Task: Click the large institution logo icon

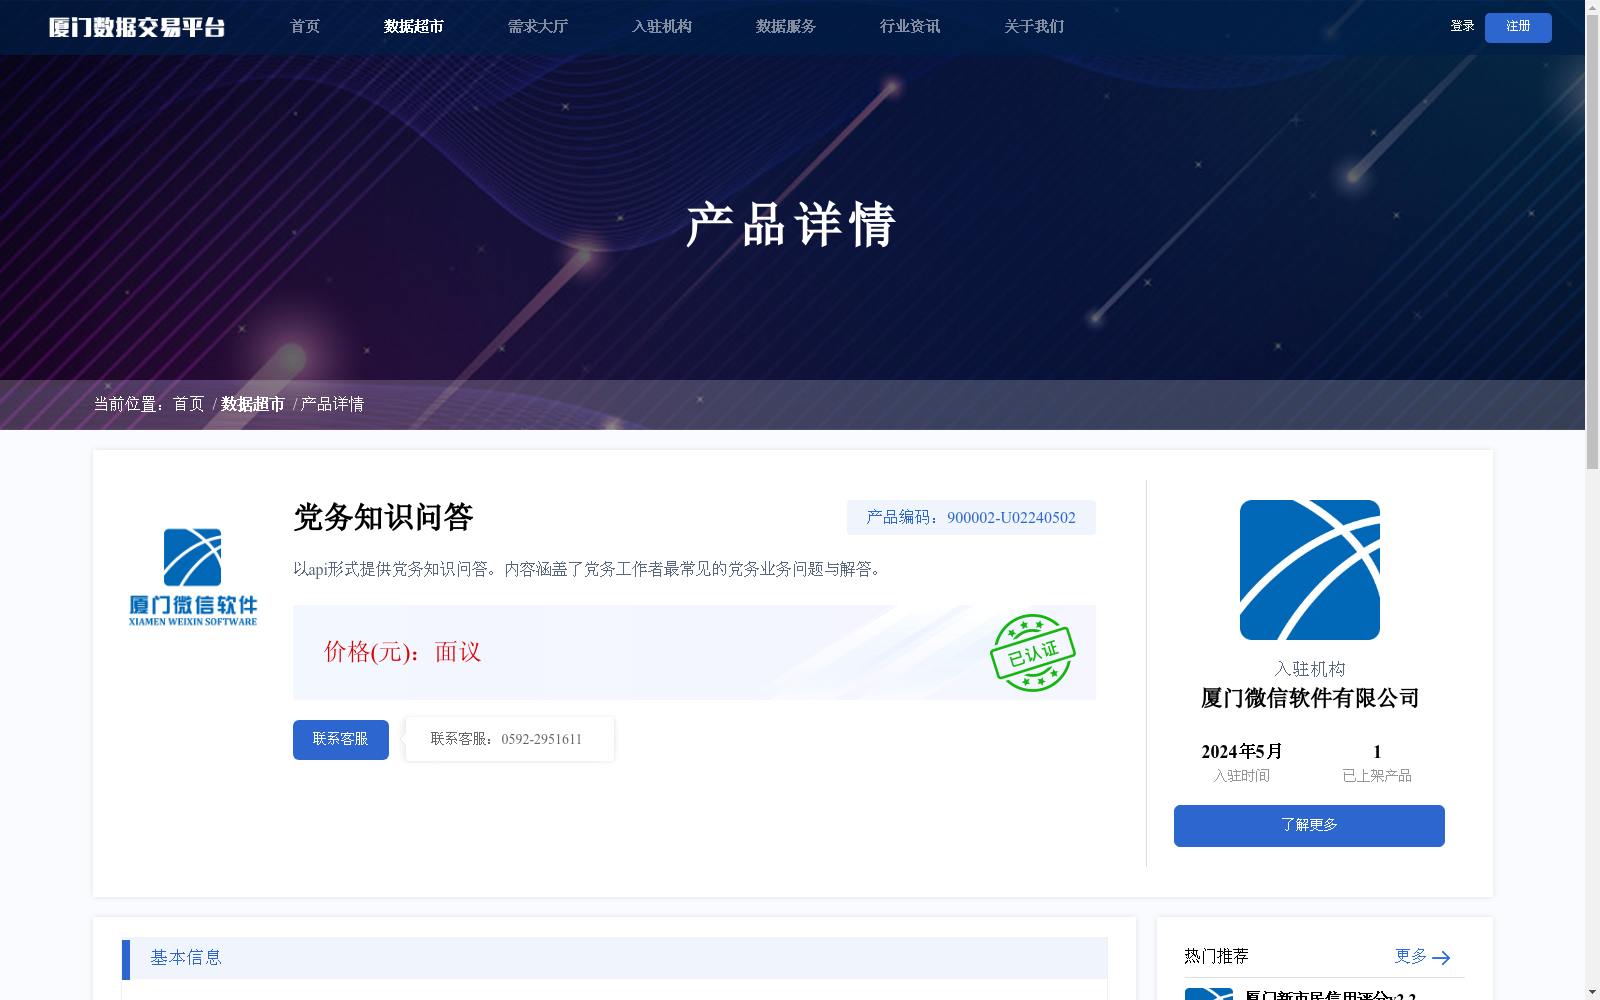Action: 1310,570
